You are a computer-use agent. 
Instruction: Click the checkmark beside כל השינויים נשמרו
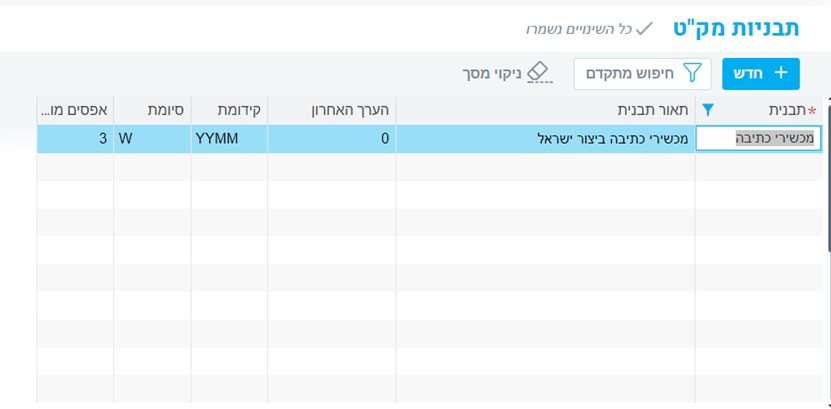[644, 28]
